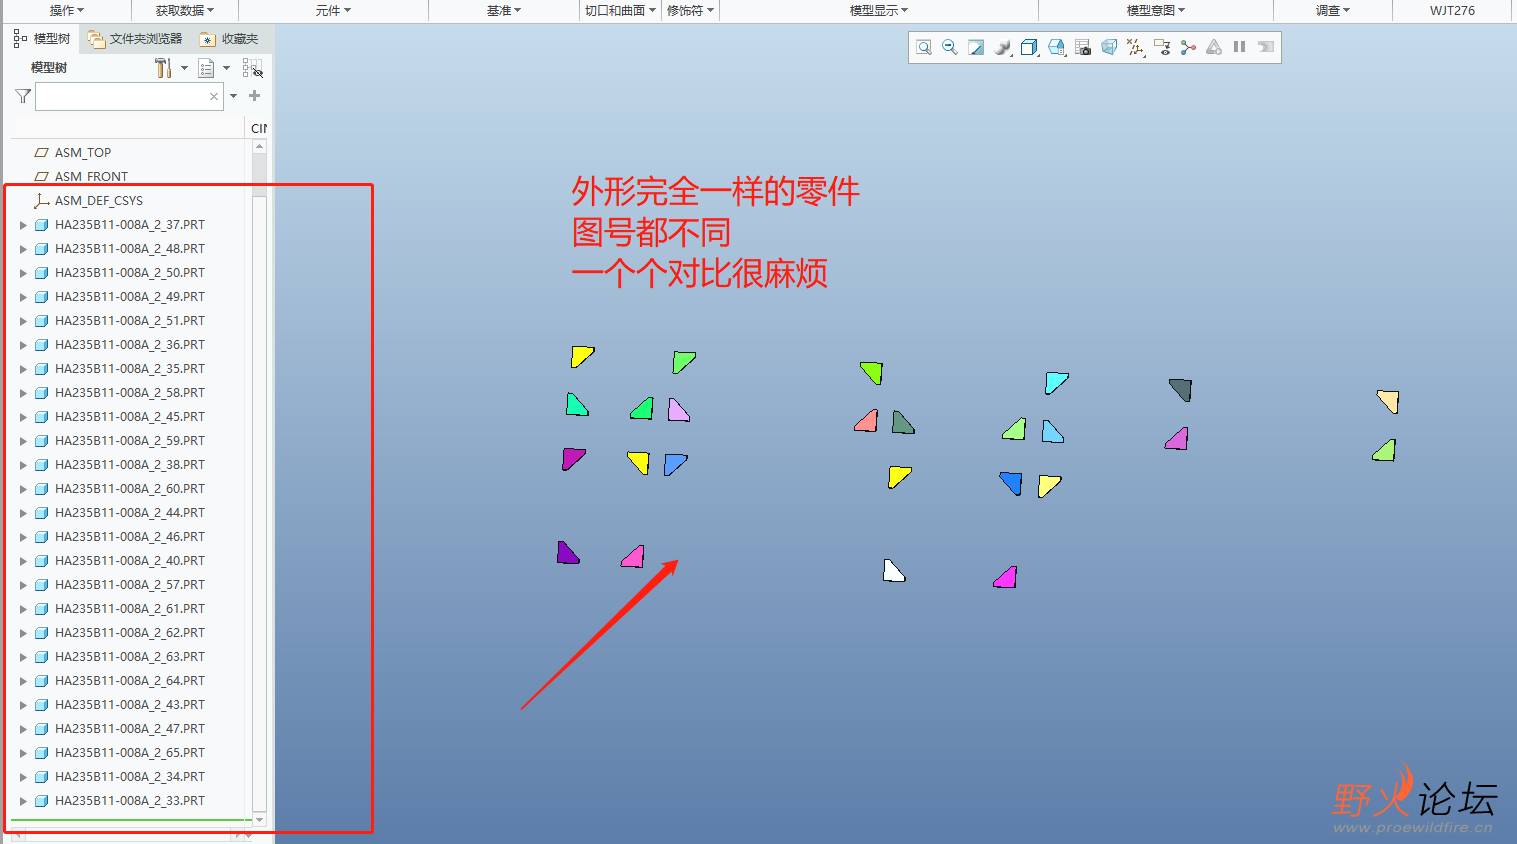The height and width of the screenshot is (844, 1517).
Task: Open the 修饰符 ribbon group menu
Action: pyautogui.click(x=690, y=10)
